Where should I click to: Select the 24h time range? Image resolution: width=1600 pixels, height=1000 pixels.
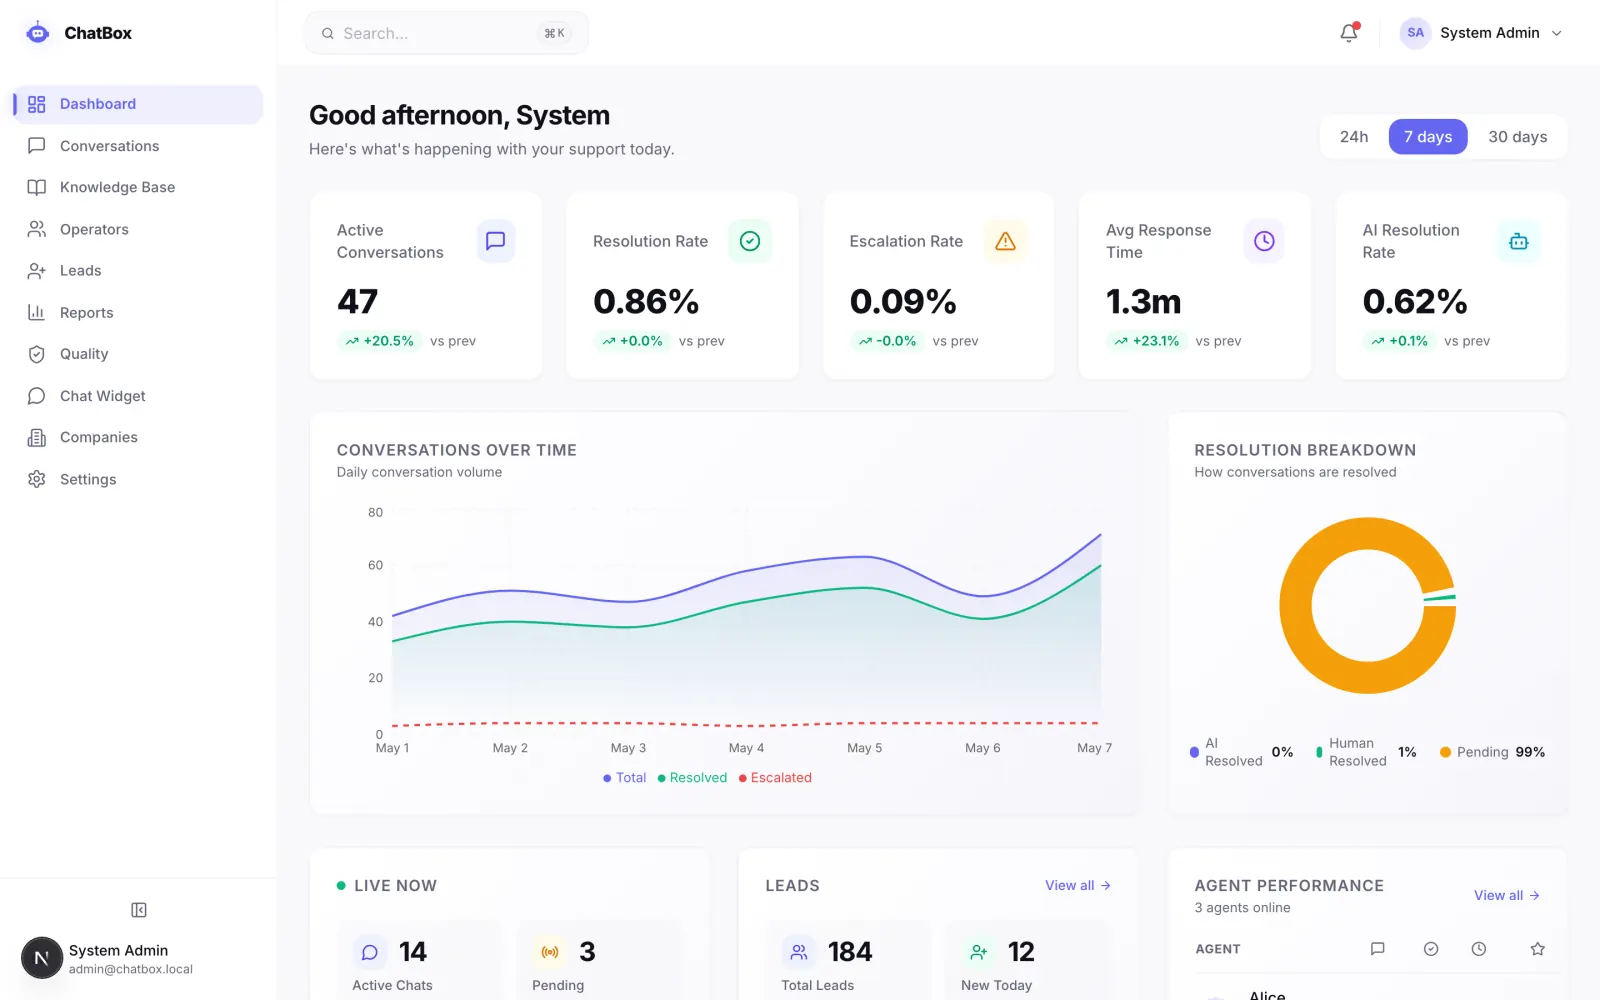click(1354, 137)
